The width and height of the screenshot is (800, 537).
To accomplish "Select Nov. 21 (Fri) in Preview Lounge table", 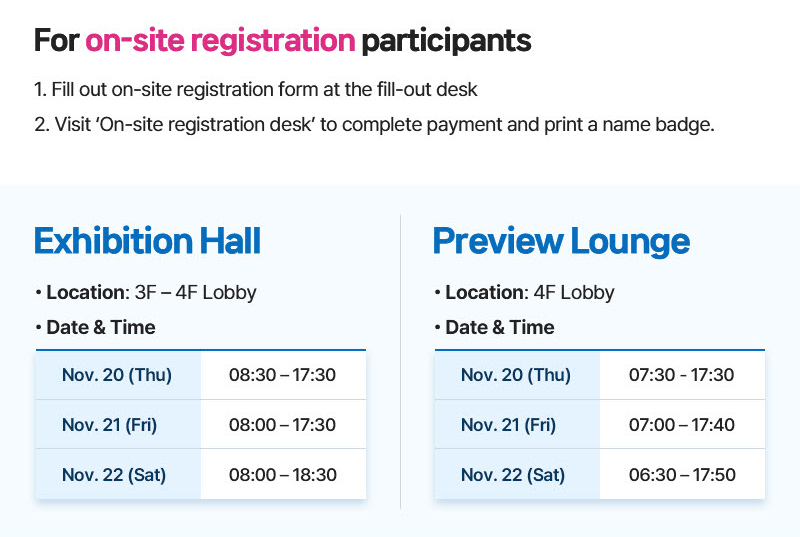I will pyautogui.click(x=508, y=425).
